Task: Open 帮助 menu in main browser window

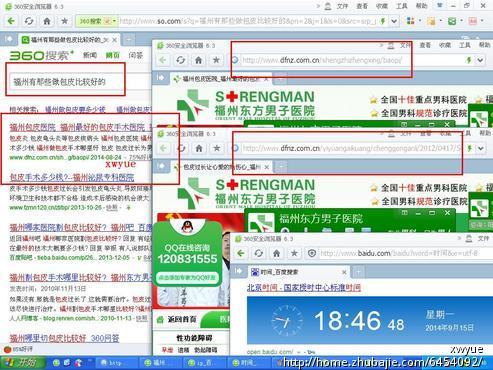Action: [x=421, y=6]
